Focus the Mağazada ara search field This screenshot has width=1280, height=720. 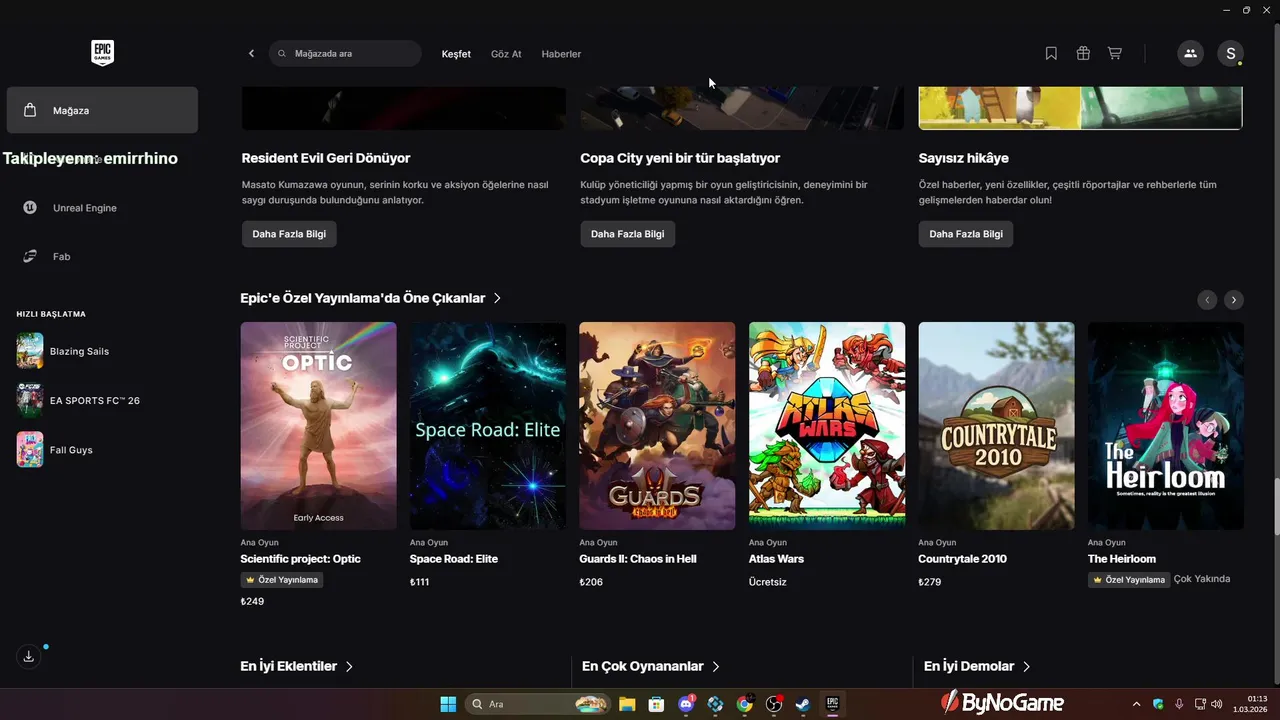pos(345,54)
